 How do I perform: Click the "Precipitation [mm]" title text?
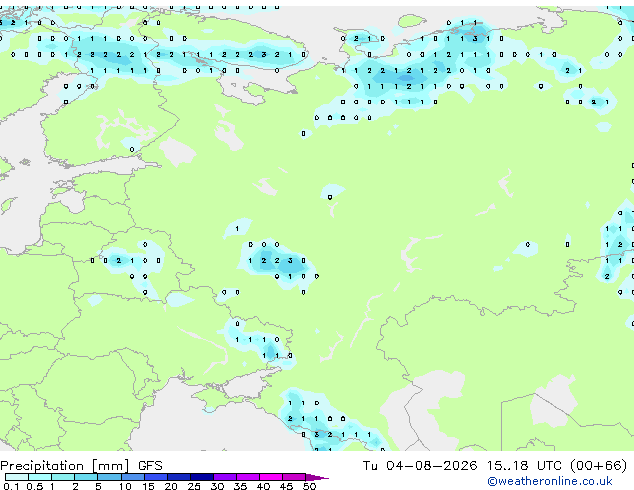(x=65, y=466)
